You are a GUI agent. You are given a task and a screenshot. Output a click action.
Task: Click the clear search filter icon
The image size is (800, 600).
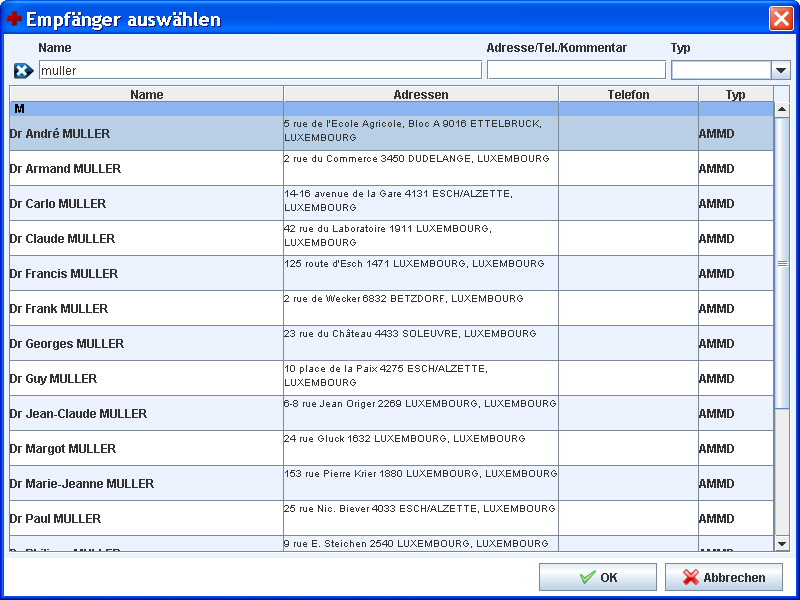[24, 70]
